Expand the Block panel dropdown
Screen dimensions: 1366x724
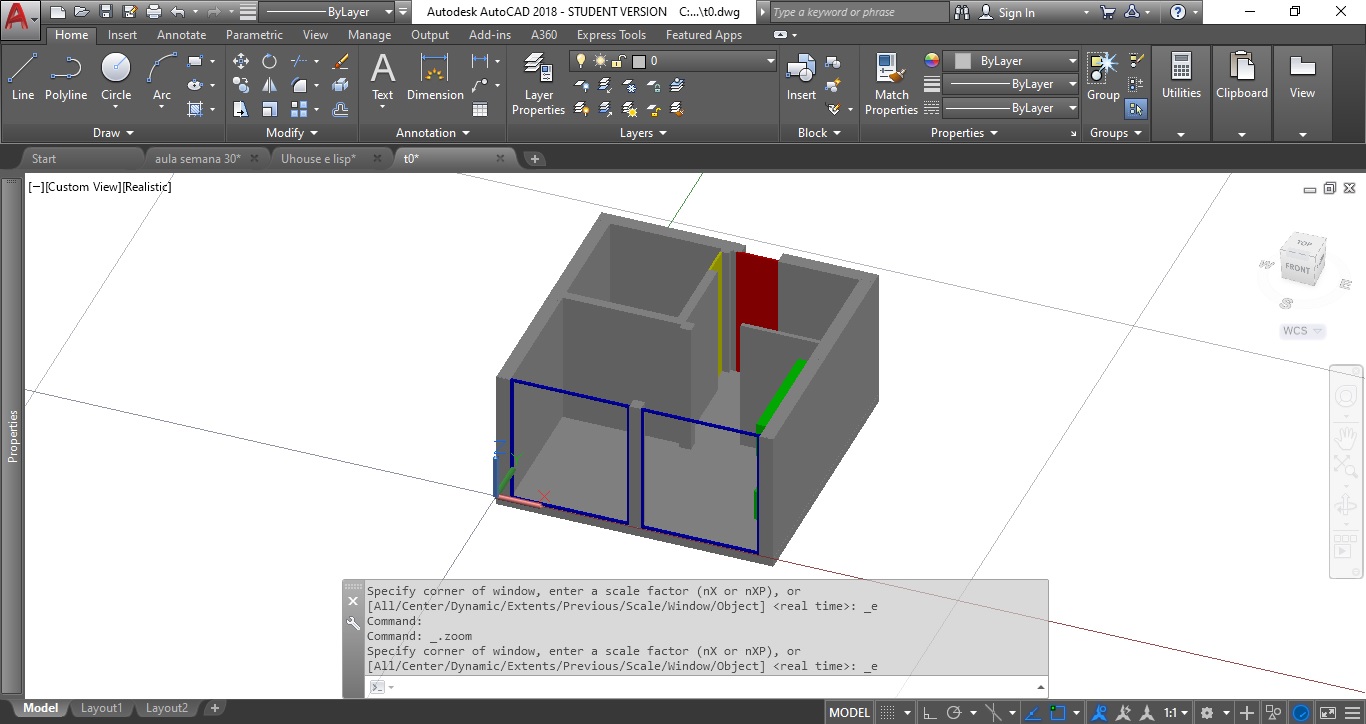click(819, 132)
